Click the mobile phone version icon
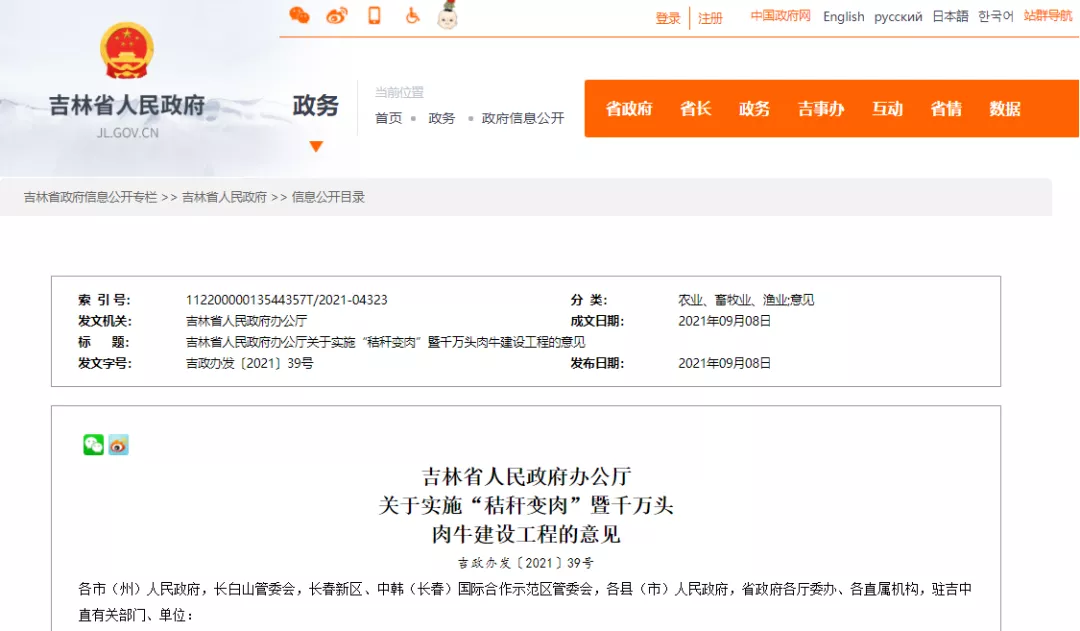 click(x=374, y=15)
